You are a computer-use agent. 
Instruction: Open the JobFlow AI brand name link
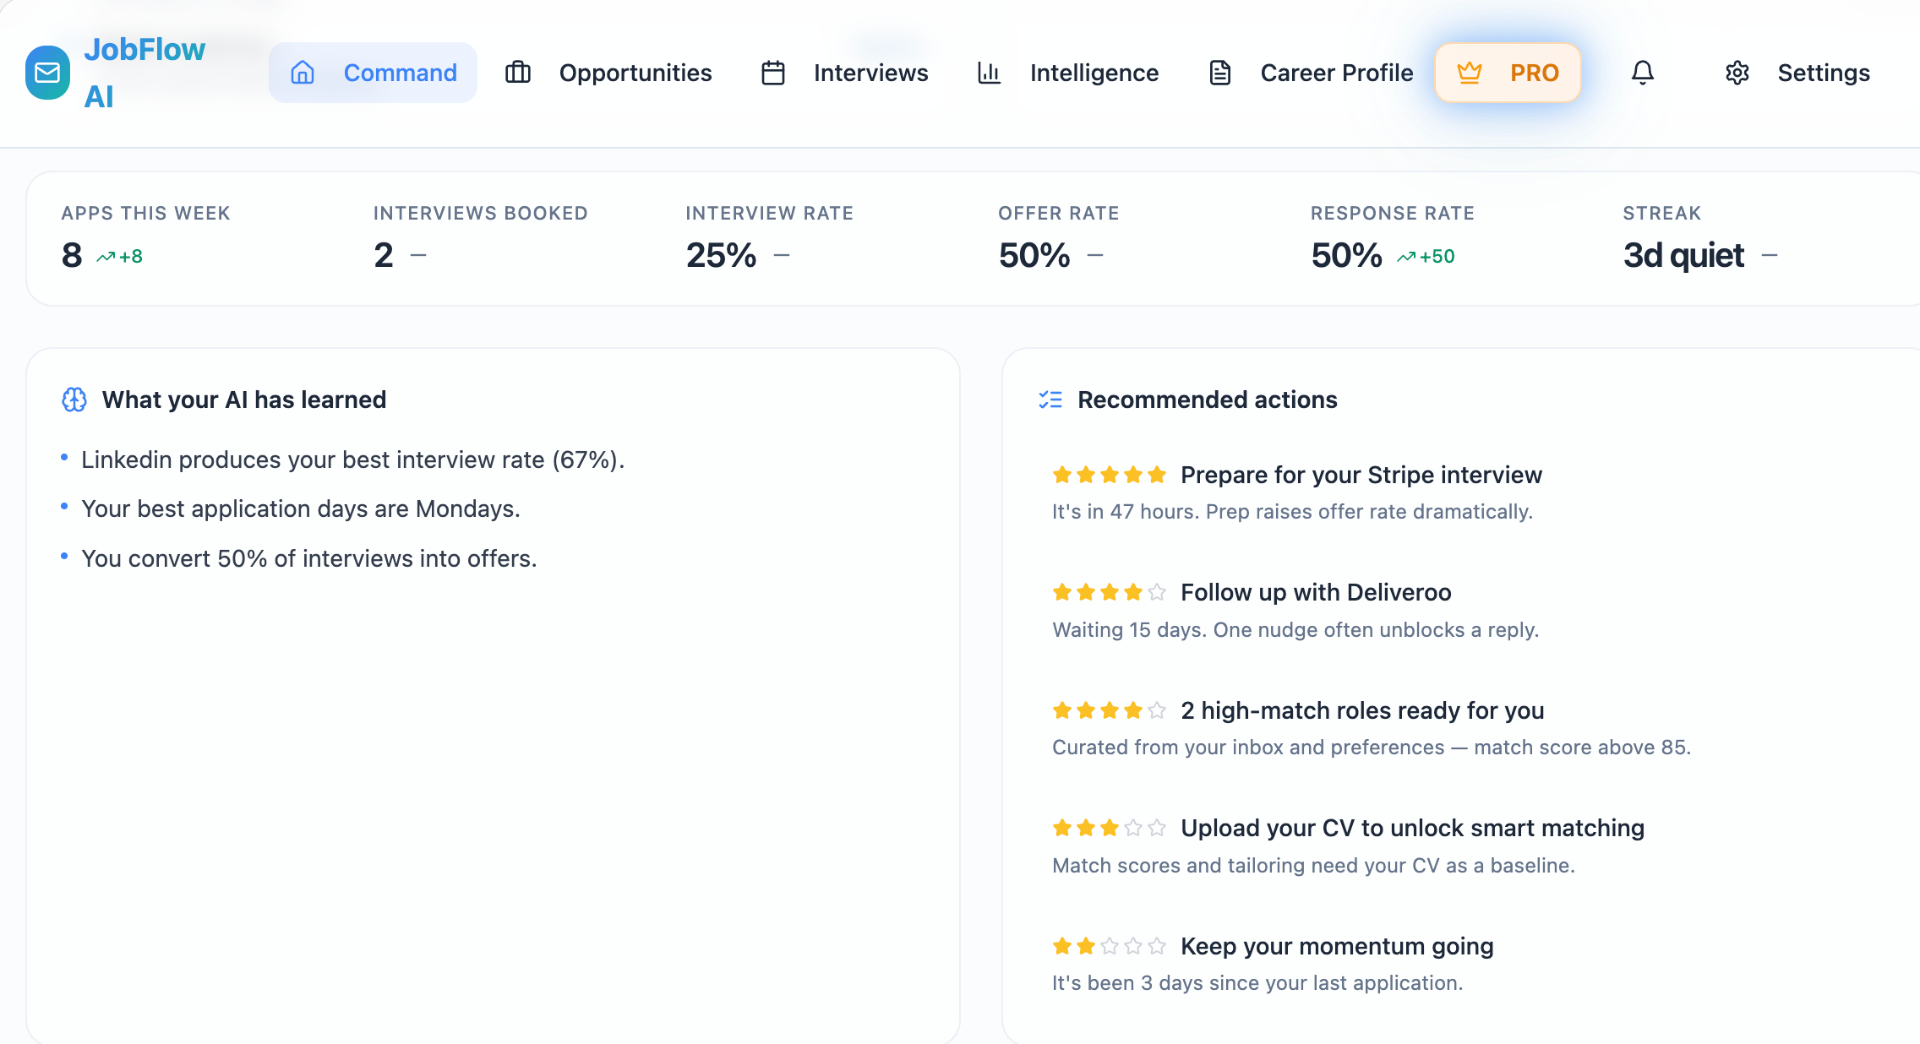pyautogui.click(x=144, y=73)
